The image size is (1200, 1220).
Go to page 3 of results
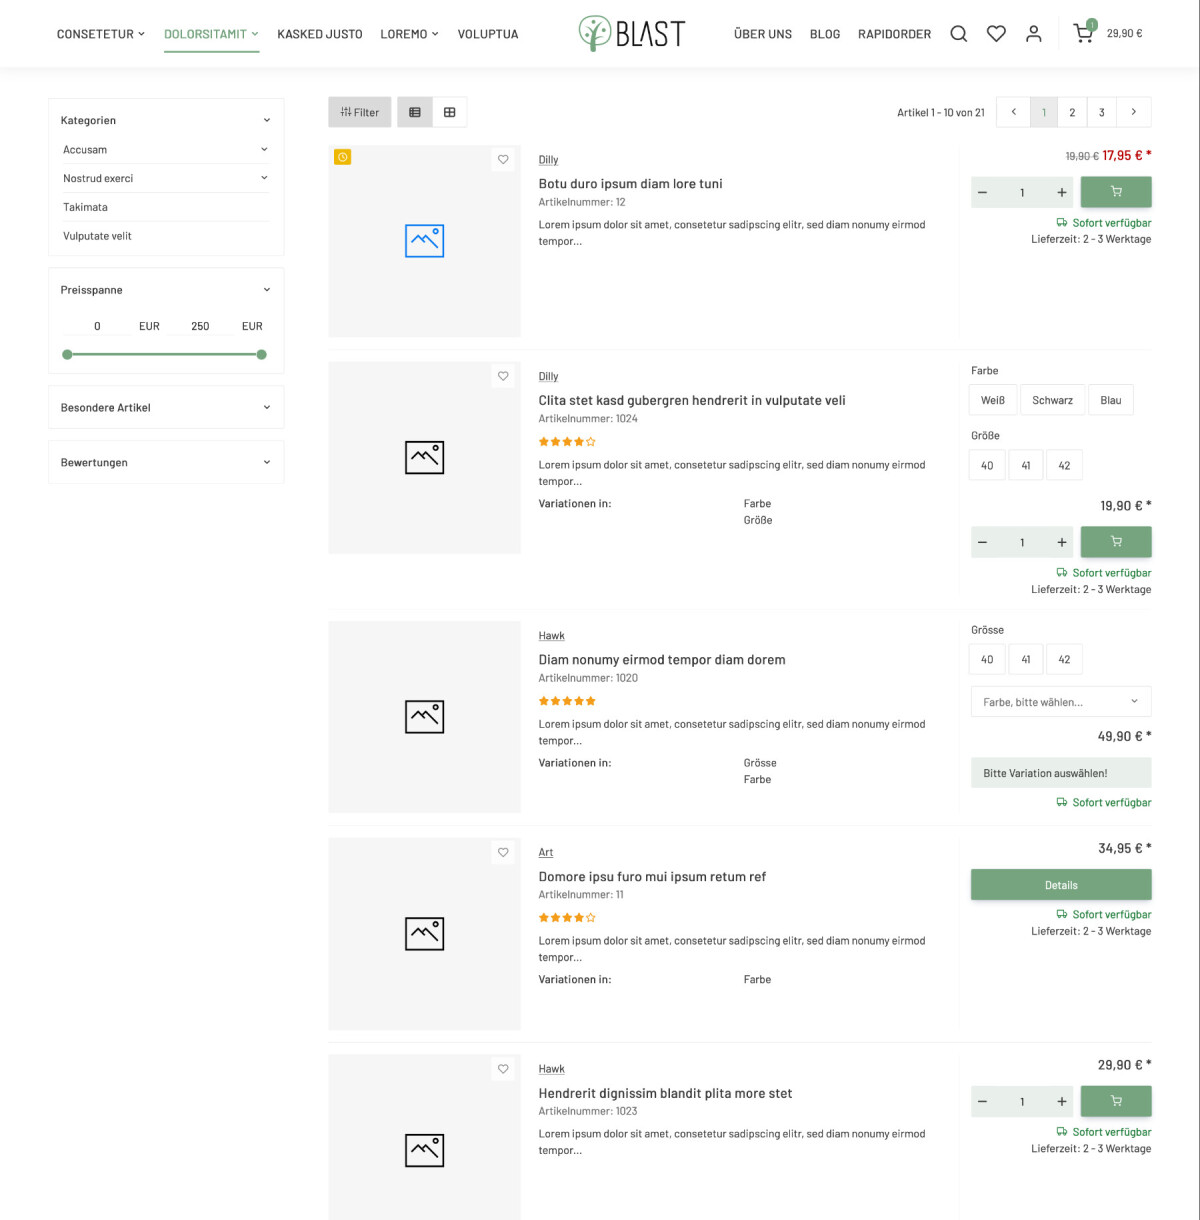pyautogui.click(x=1102, y=112)
